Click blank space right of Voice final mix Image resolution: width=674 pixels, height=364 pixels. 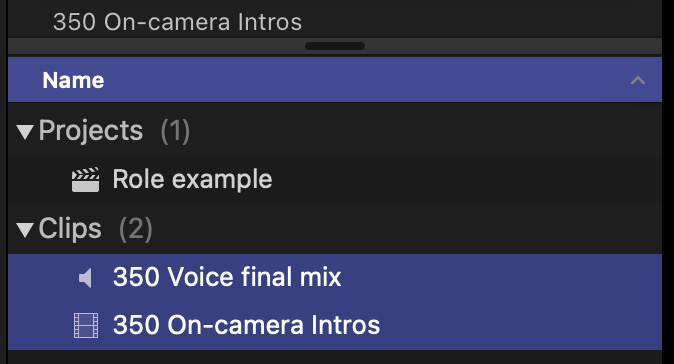pyautogui.click(x=502, y=278)
